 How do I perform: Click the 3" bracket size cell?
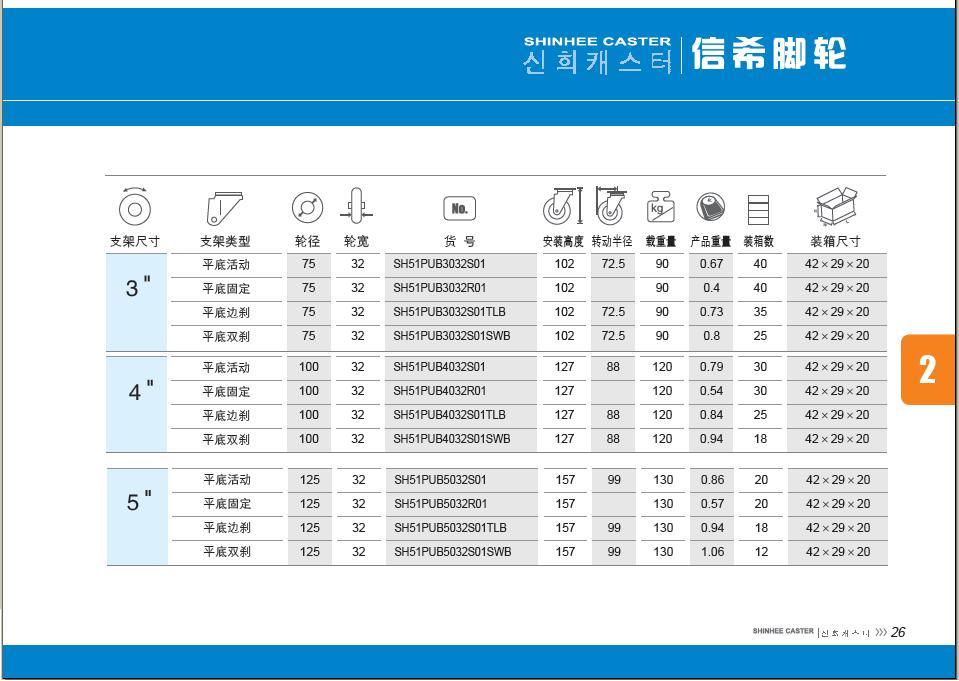pos(138,289)
